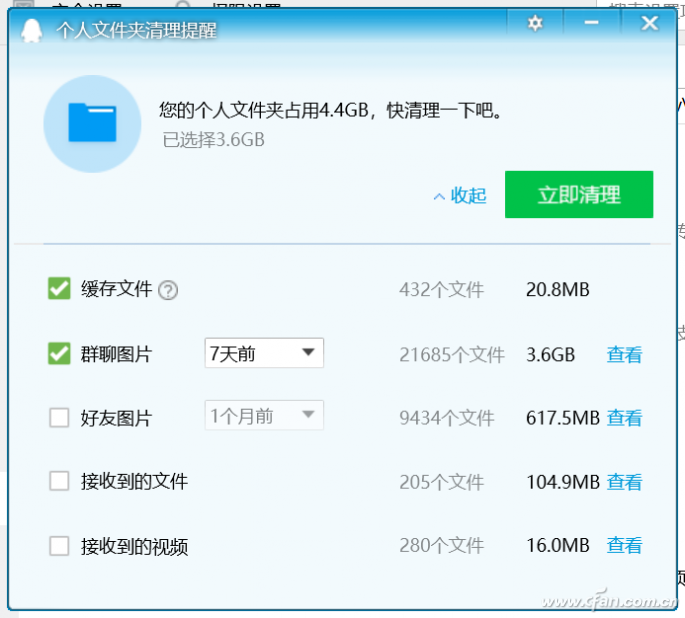Screen dimensions: 685x618
Task: Click the 个人文件夹清理提醒 window title
Action: (136, 31)
